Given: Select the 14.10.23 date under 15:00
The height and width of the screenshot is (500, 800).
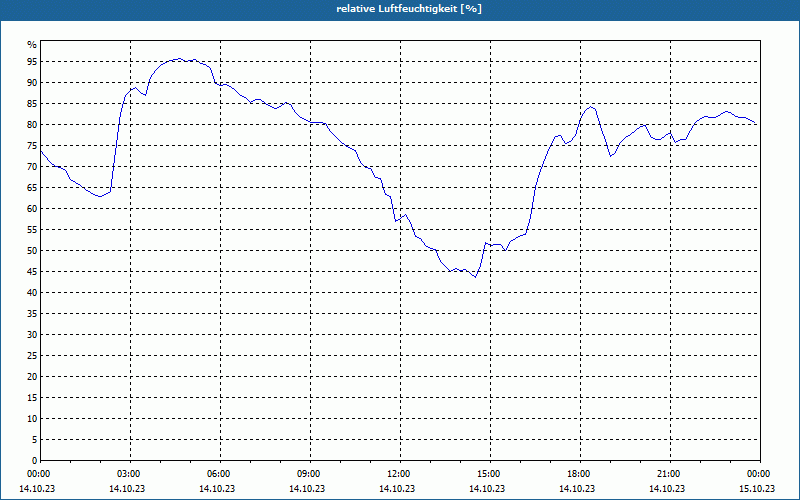Looking at the screenshot, I should coord(487,489).
